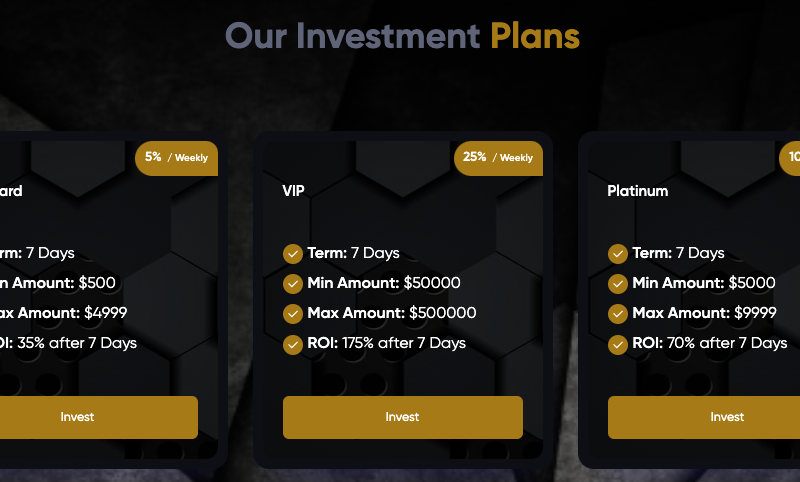Click VIP ROI 175% after 7 Days text
This screenshot has height=482, width=800.
point(386,344)
